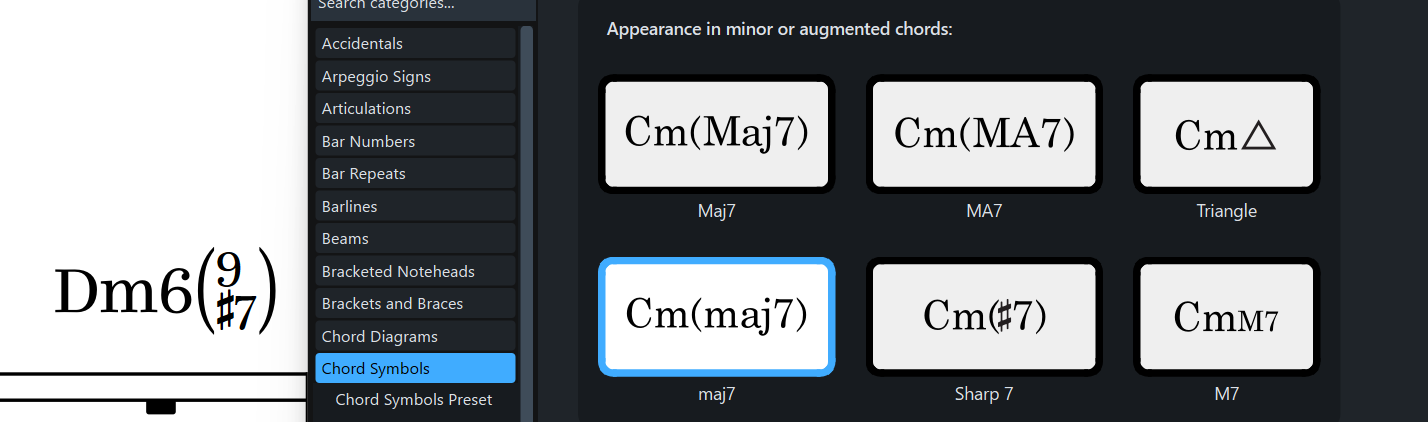
Task: Choose the Cm(MA7) chord appearance
Action: click(984, 134)
